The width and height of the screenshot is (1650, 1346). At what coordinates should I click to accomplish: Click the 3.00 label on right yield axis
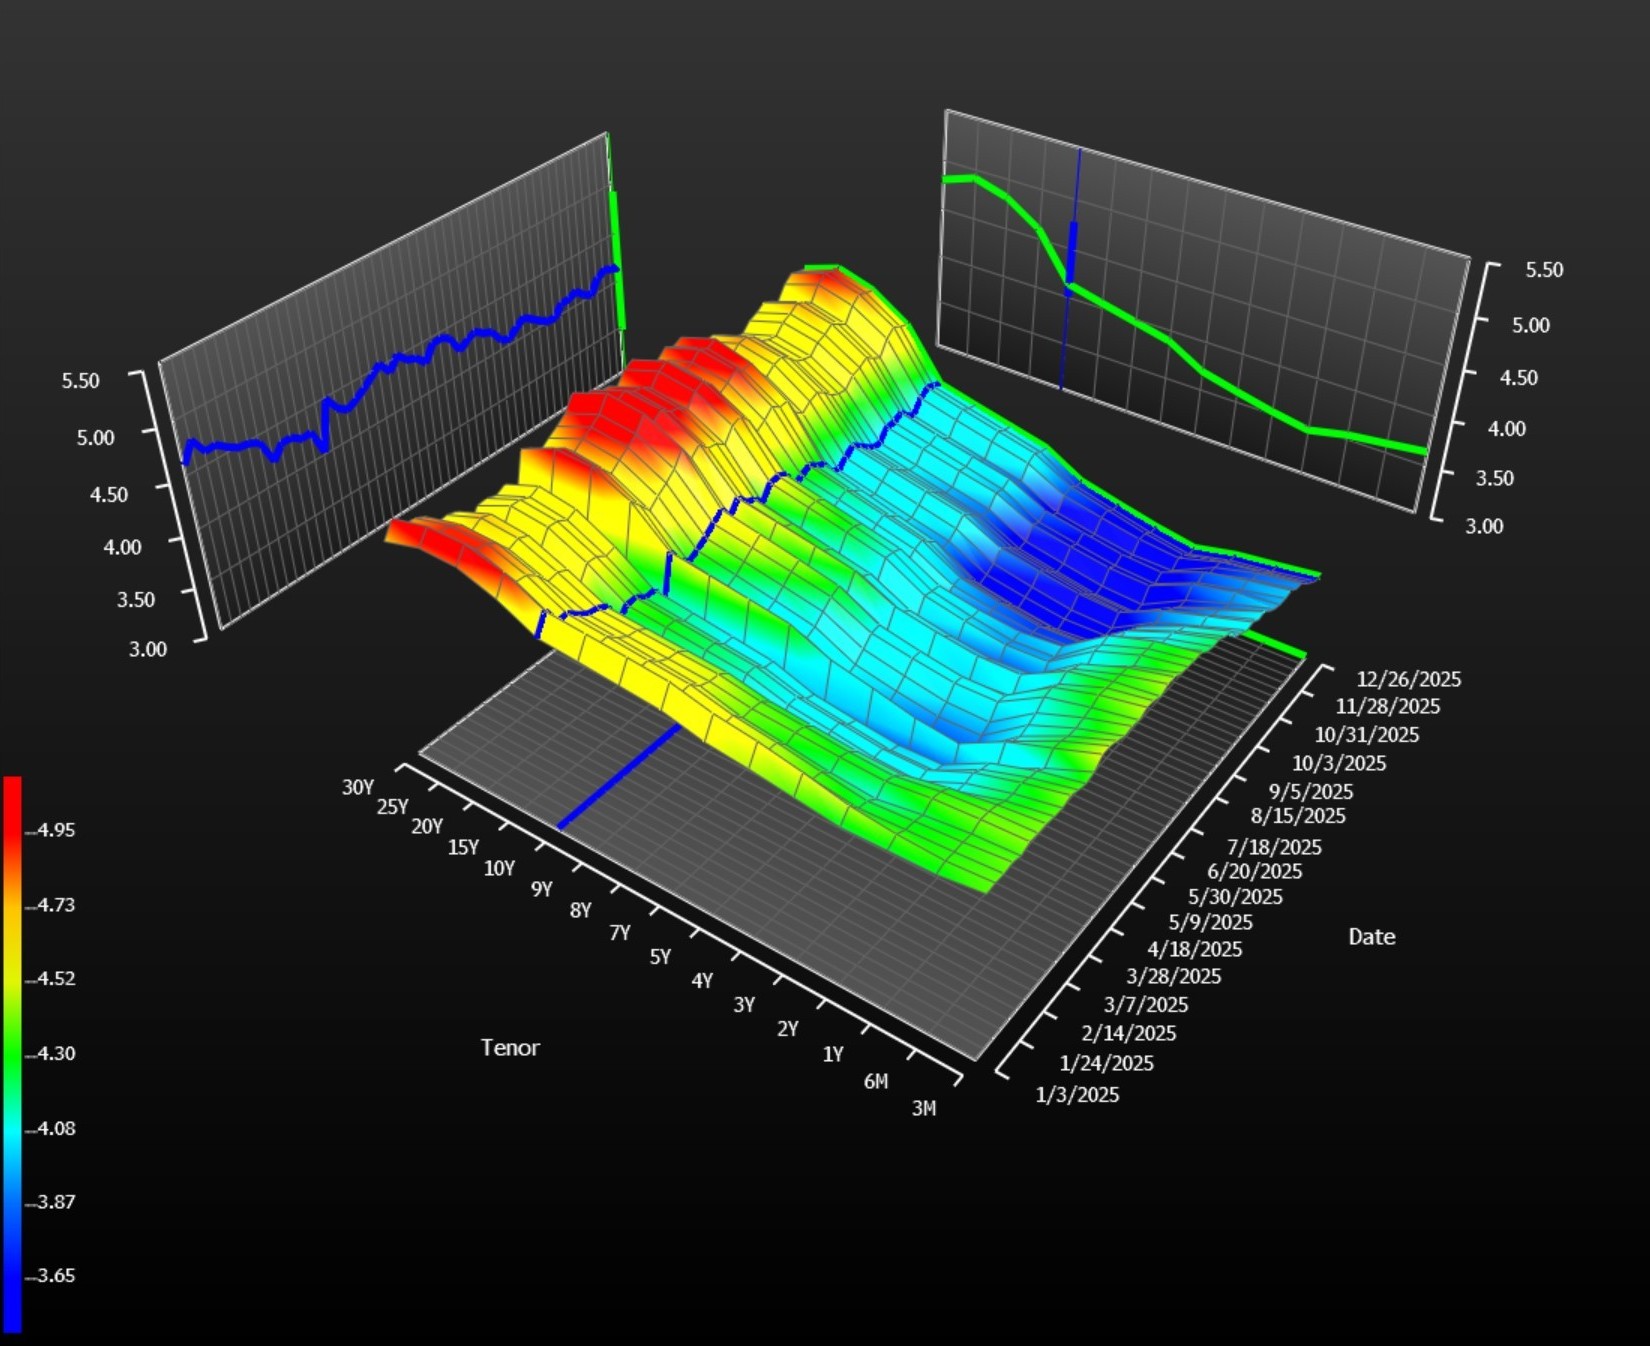coord(1484,527)
